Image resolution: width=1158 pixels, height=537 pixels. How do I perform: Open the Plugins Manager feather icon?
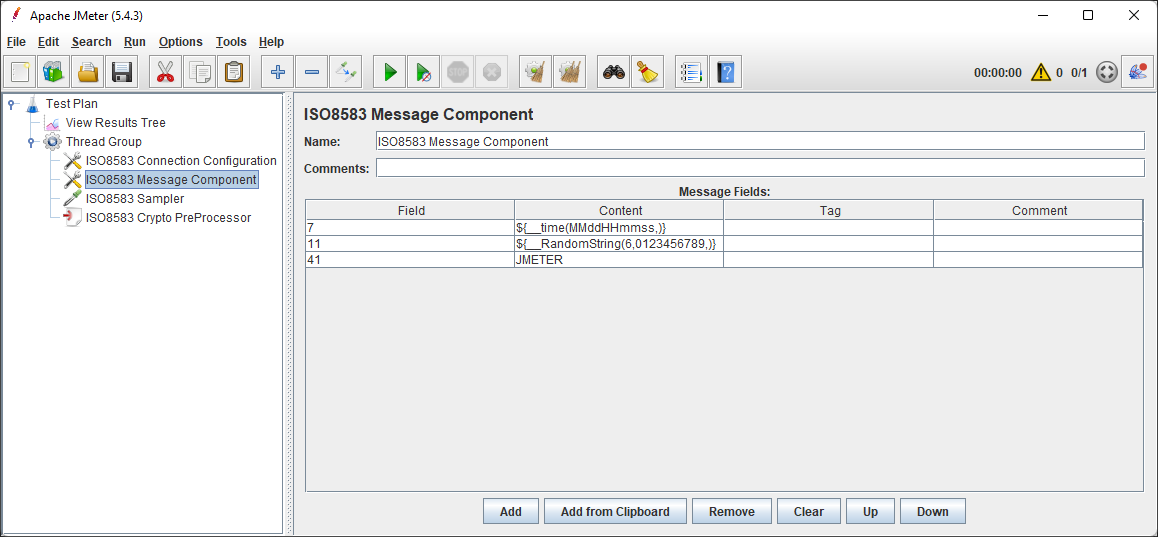coord(1137,72)
